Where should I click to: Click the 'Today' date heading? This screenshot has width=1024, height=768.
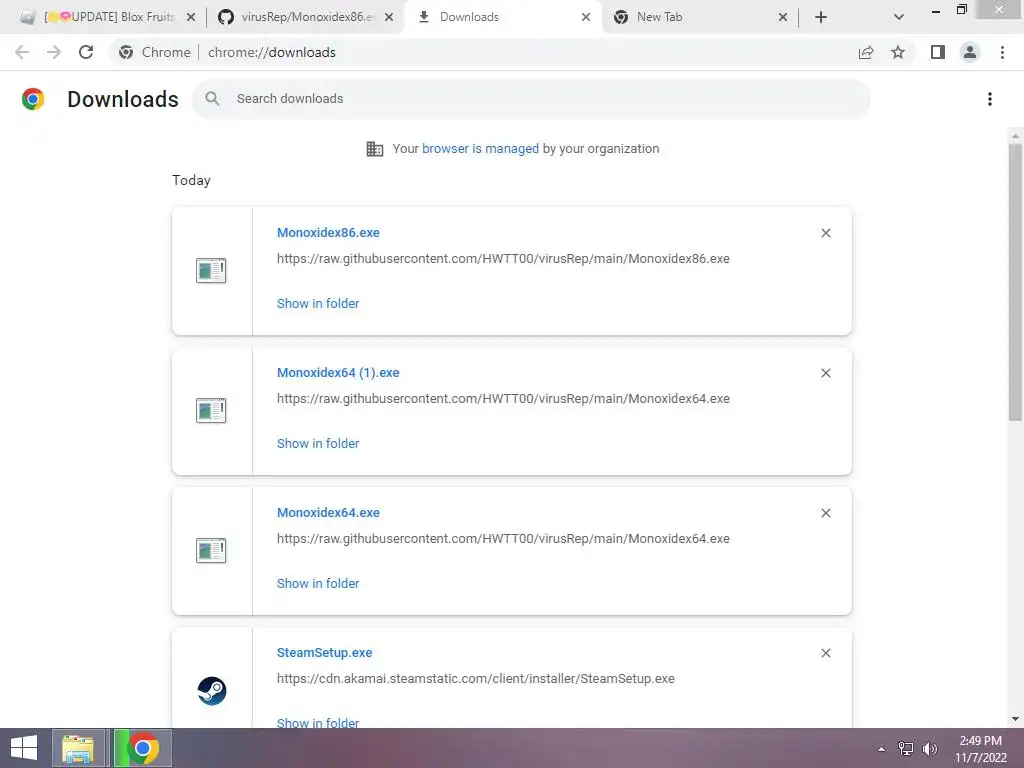click(191, 180)
